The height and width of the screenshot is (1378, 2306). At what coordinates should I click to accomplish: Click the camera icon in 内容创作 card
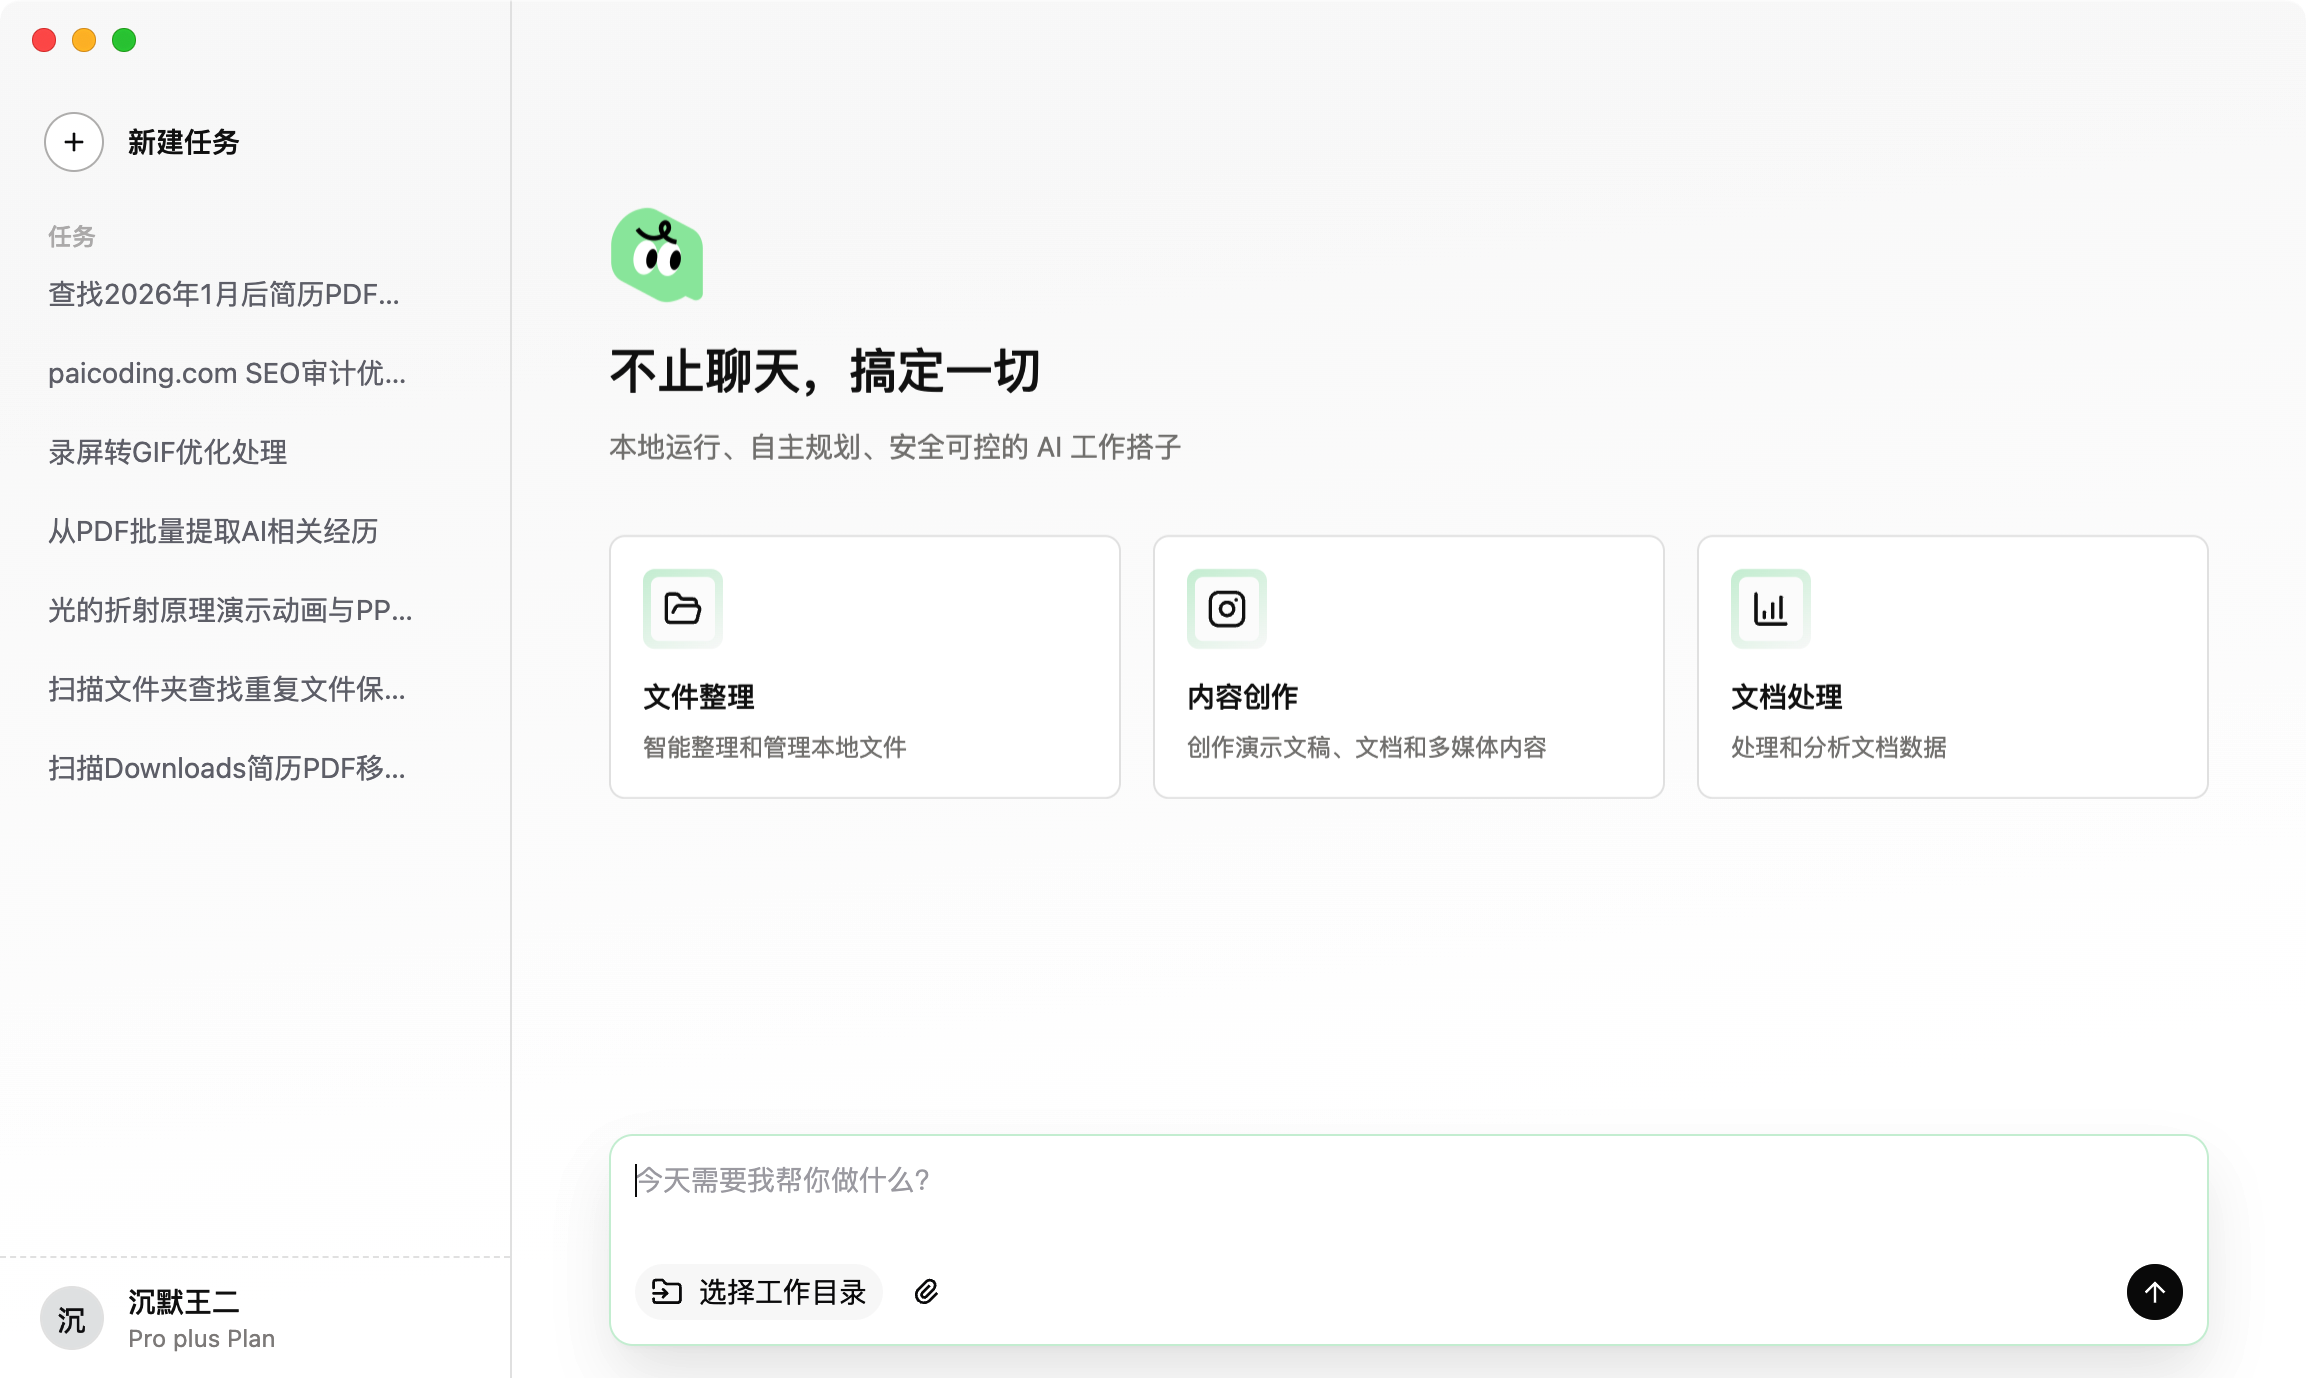tap(1227, 608)
